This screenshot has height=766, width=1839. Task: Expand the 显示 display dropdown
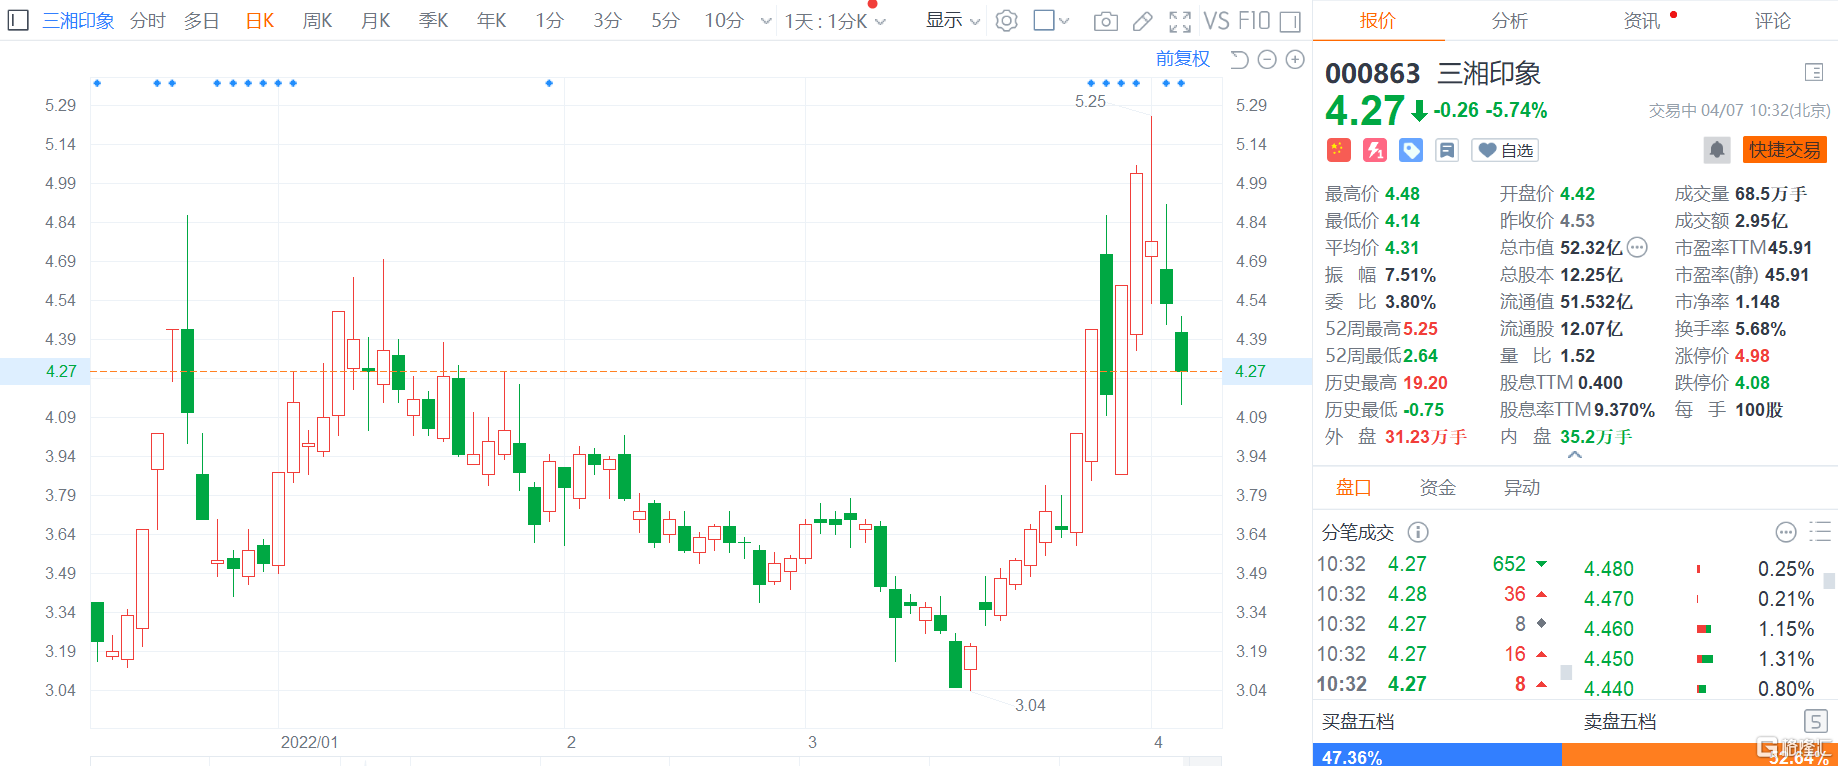(953, 20)
